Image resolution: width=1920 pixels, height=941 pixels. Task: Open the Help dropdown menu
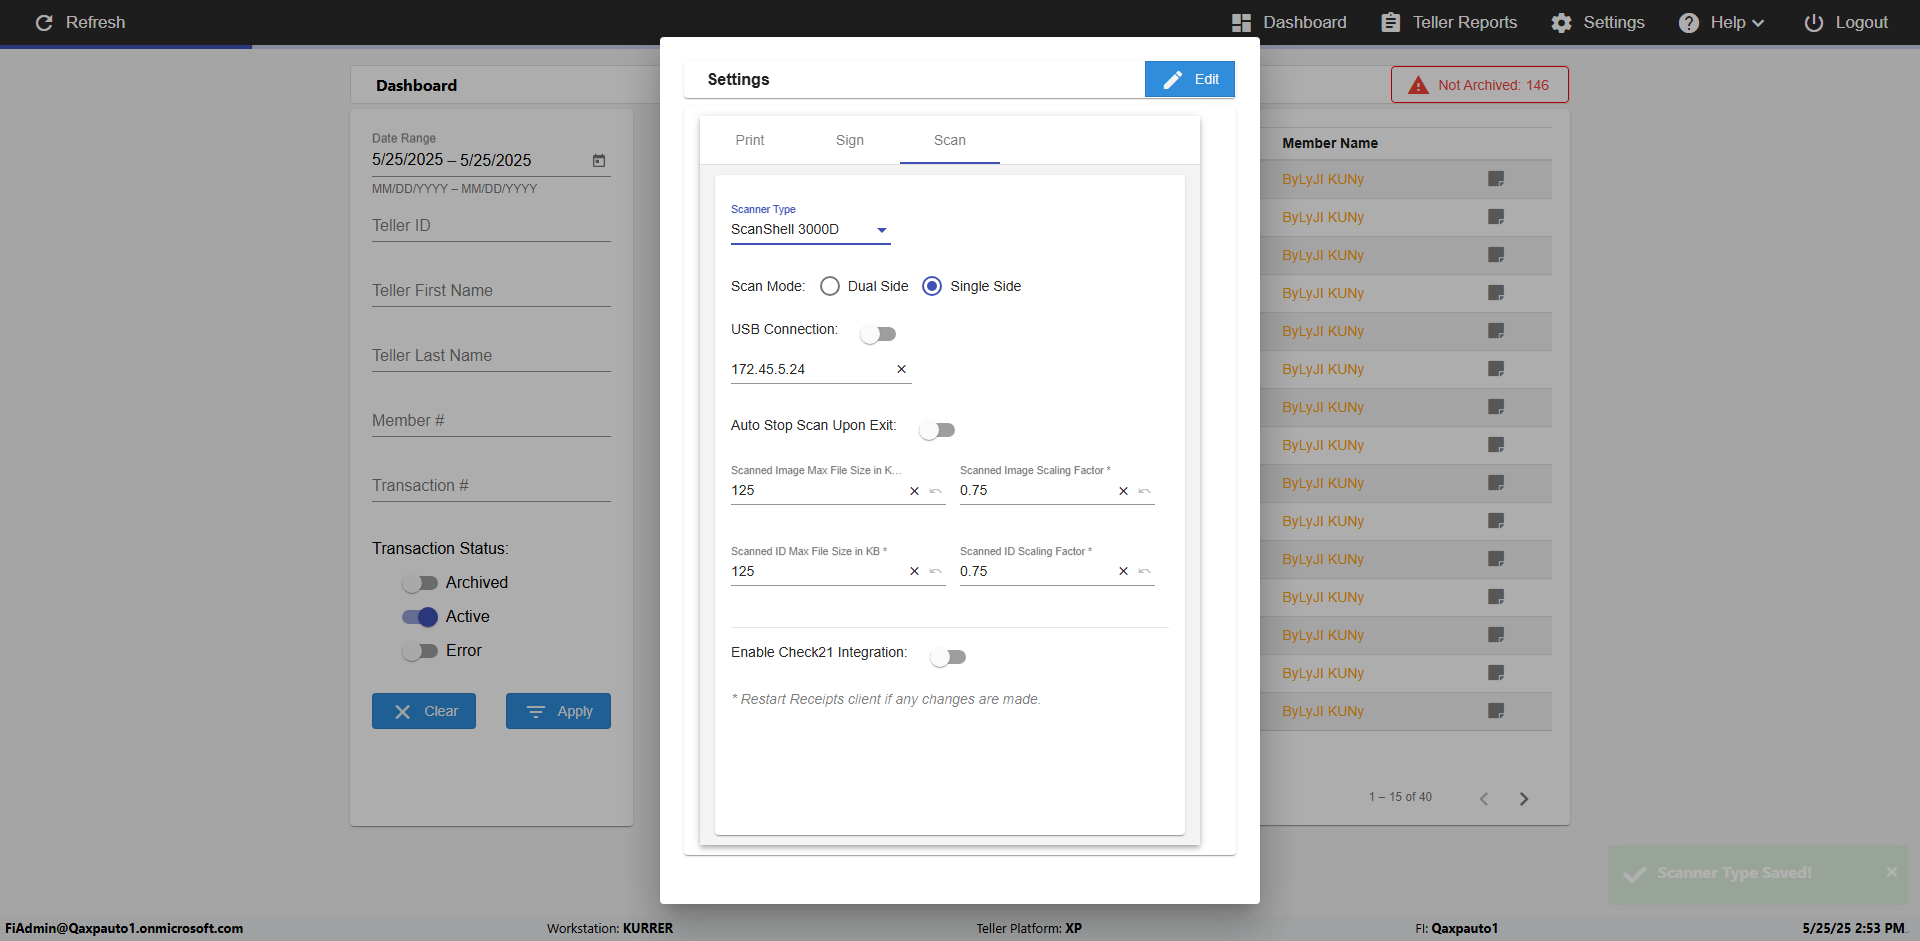(x=1722, y=22)
